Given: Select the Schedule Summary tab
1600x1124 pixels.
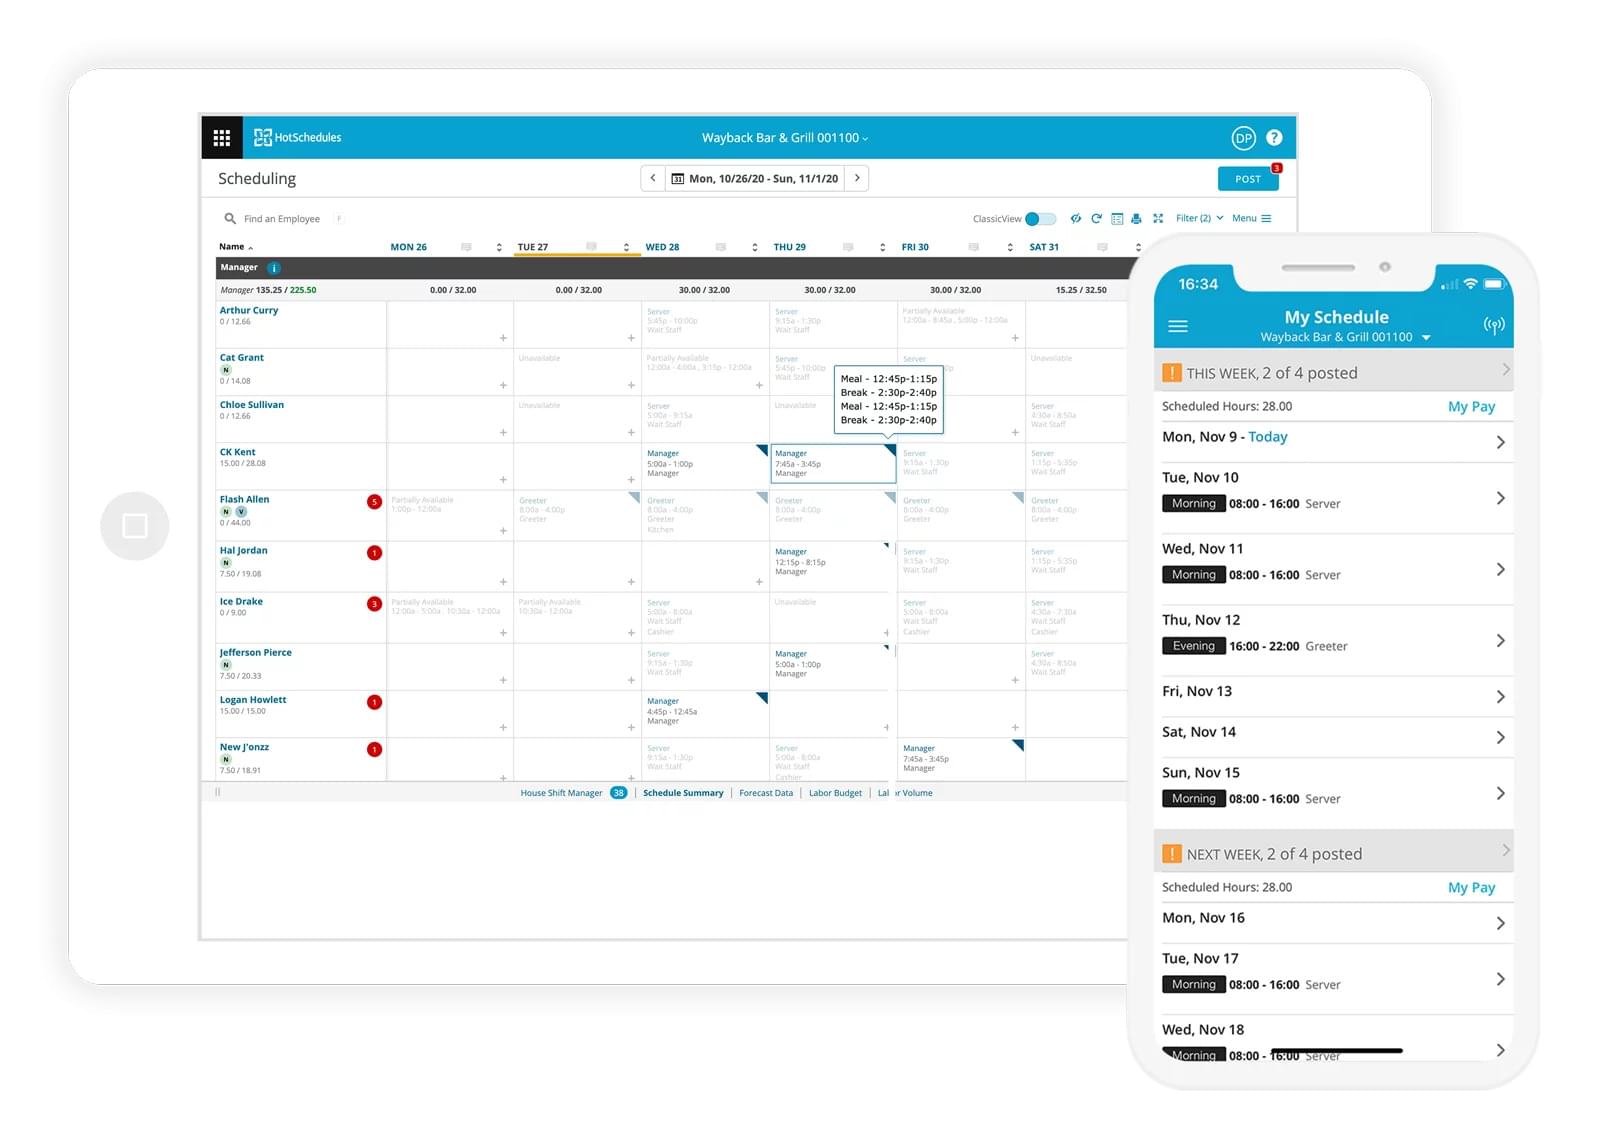Looking at the screenshot, I should click(x=683, y=793).
